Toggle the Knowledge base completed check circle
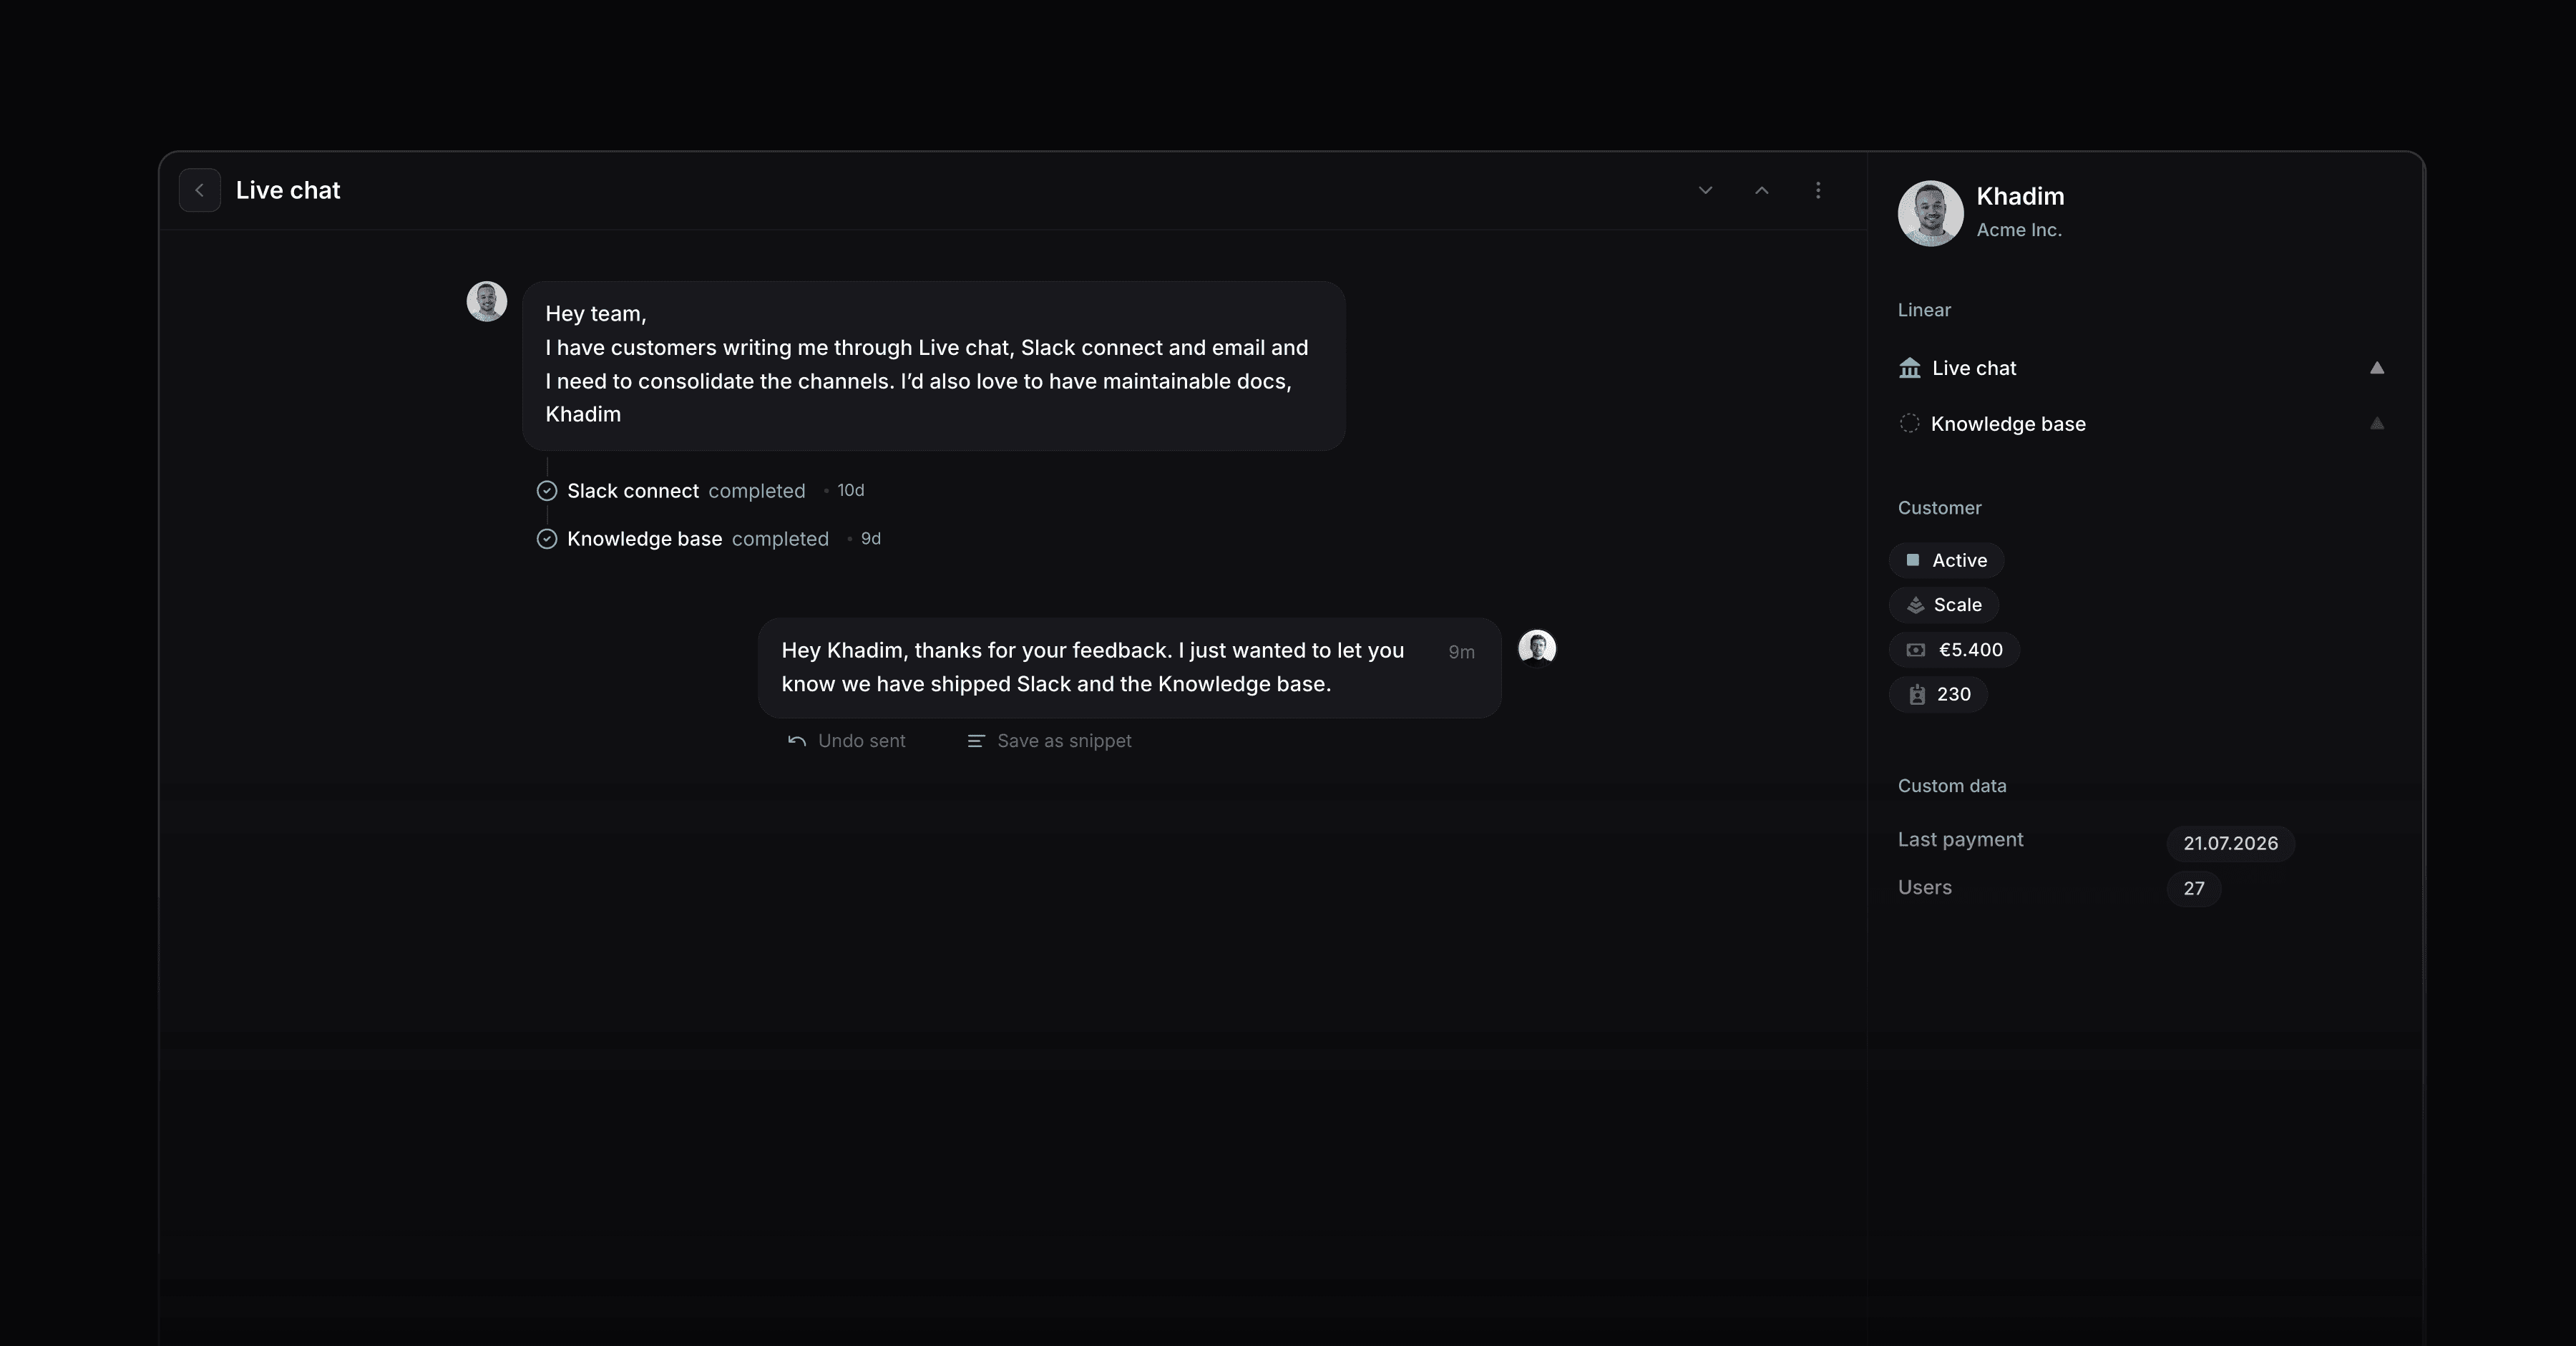Image resolution: width=2576 pixels, height=1346 pixels. click(547, 539)
